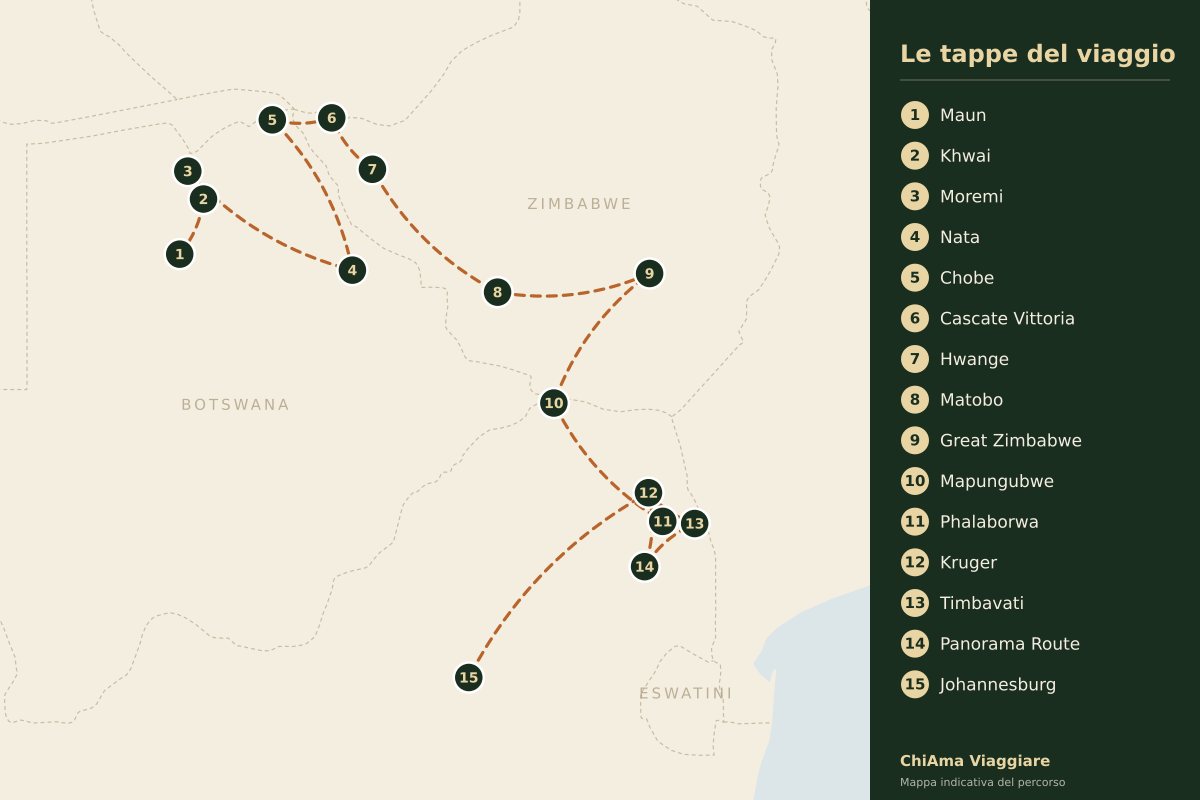Image resolution: width=1200 pixels, height=800 pixels.
Task: Select legend badge number 4
Action: coord(914,237)
